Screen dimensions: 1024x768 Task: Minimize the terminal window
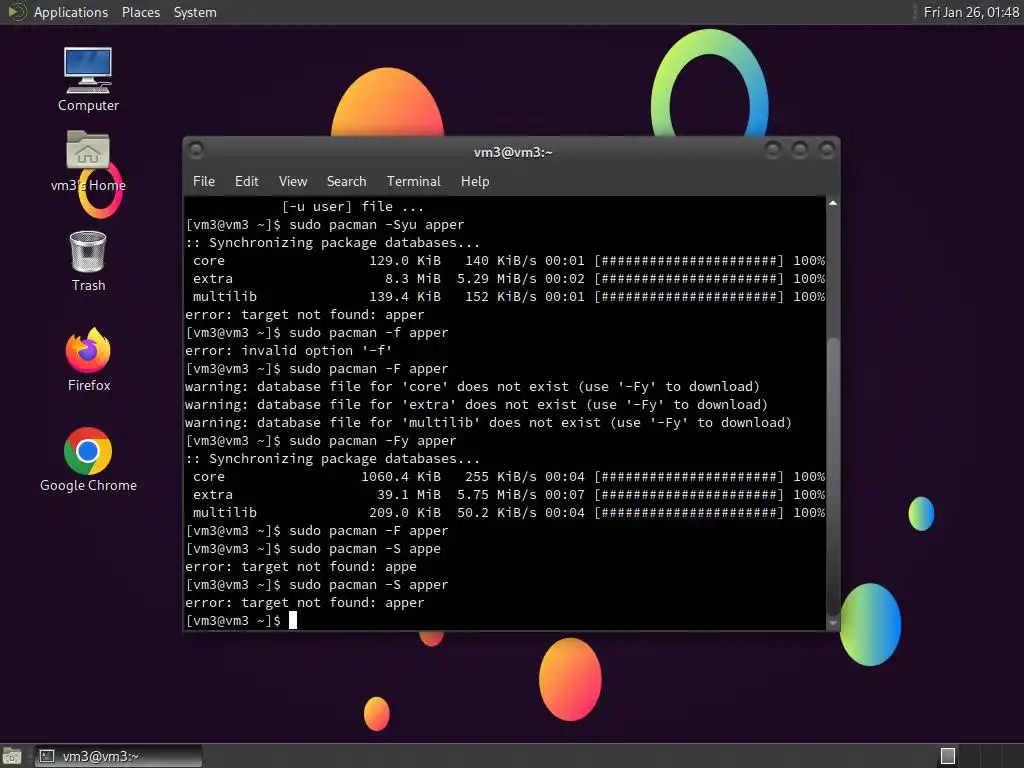pyautogui.click(x=773, y=151)
